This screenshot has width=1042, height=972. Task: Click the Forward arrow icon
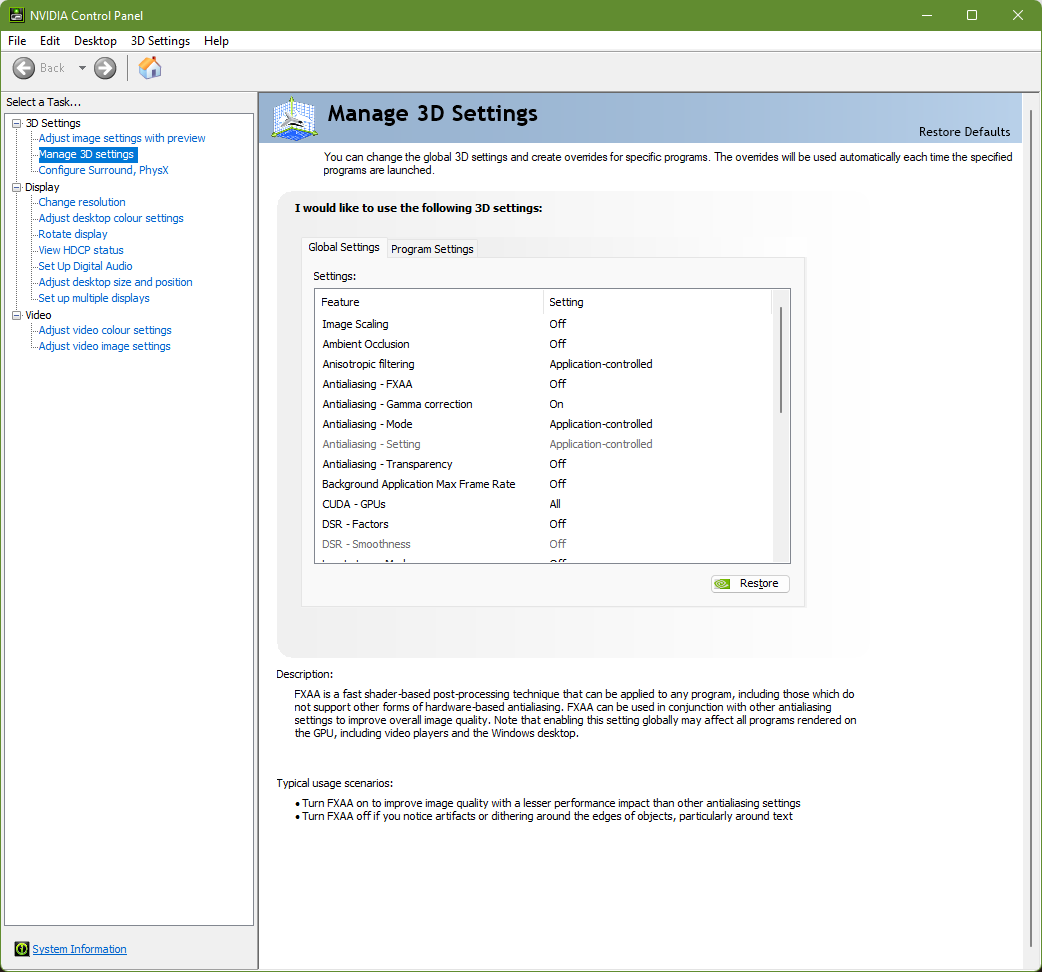point(105,68)
